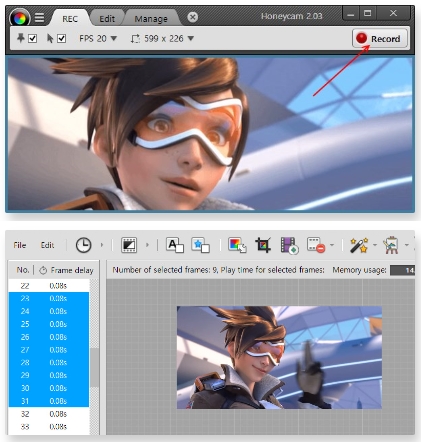Open the color filter resize icon
Screen dimensions: 421x442
(237, 245)
